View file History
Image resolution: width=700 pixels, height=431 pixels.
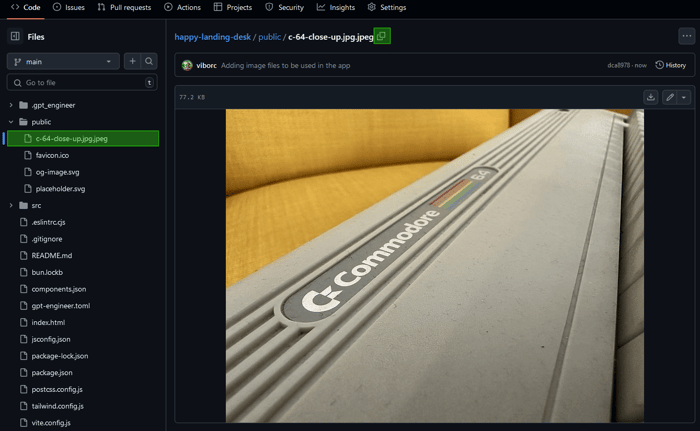[x=671, y=65]
